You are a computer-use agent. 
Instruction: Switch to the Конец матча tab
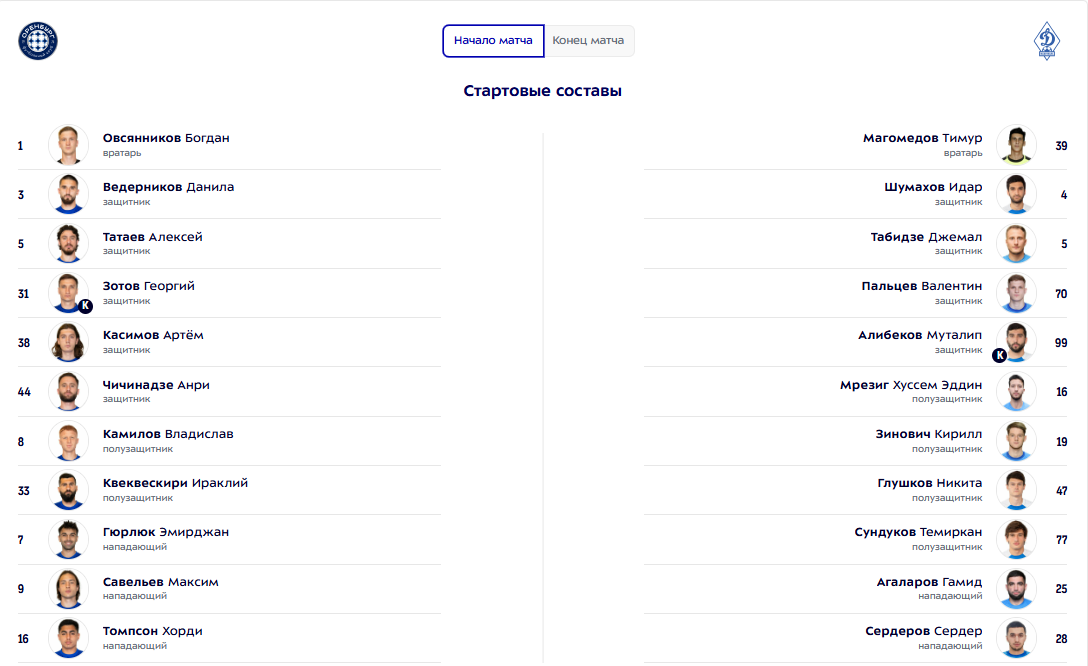pyautogui.click(x=588, y=41)
